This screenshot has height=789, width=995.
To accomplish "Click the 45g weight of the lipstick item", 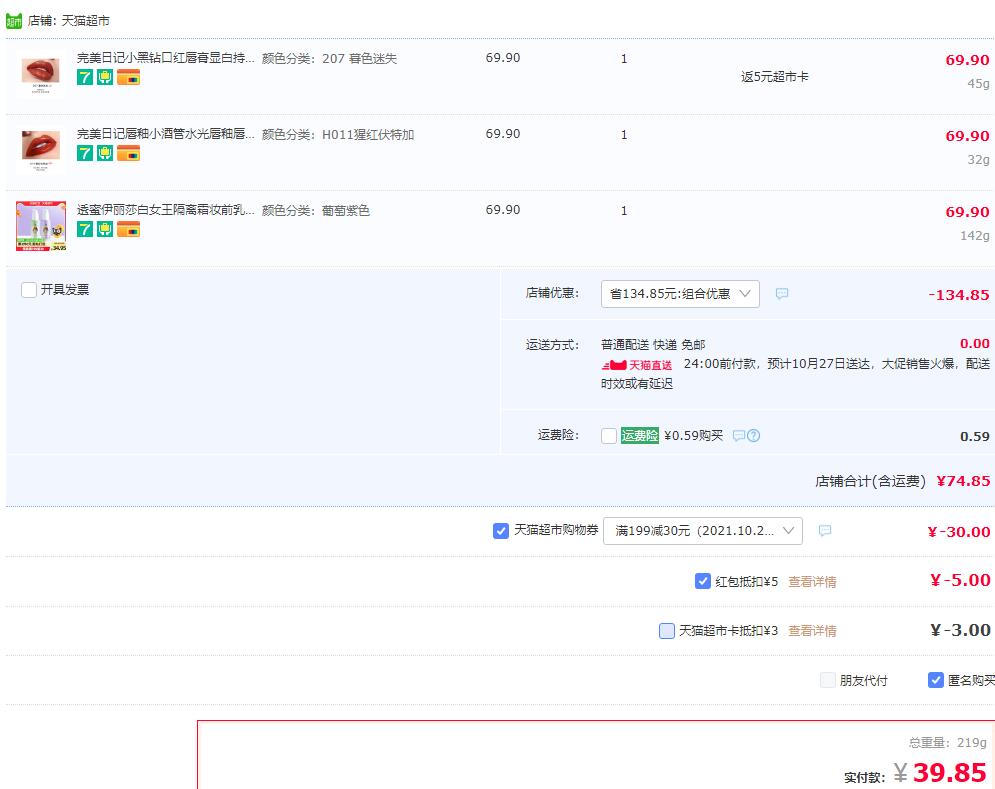I will [979, 84].
